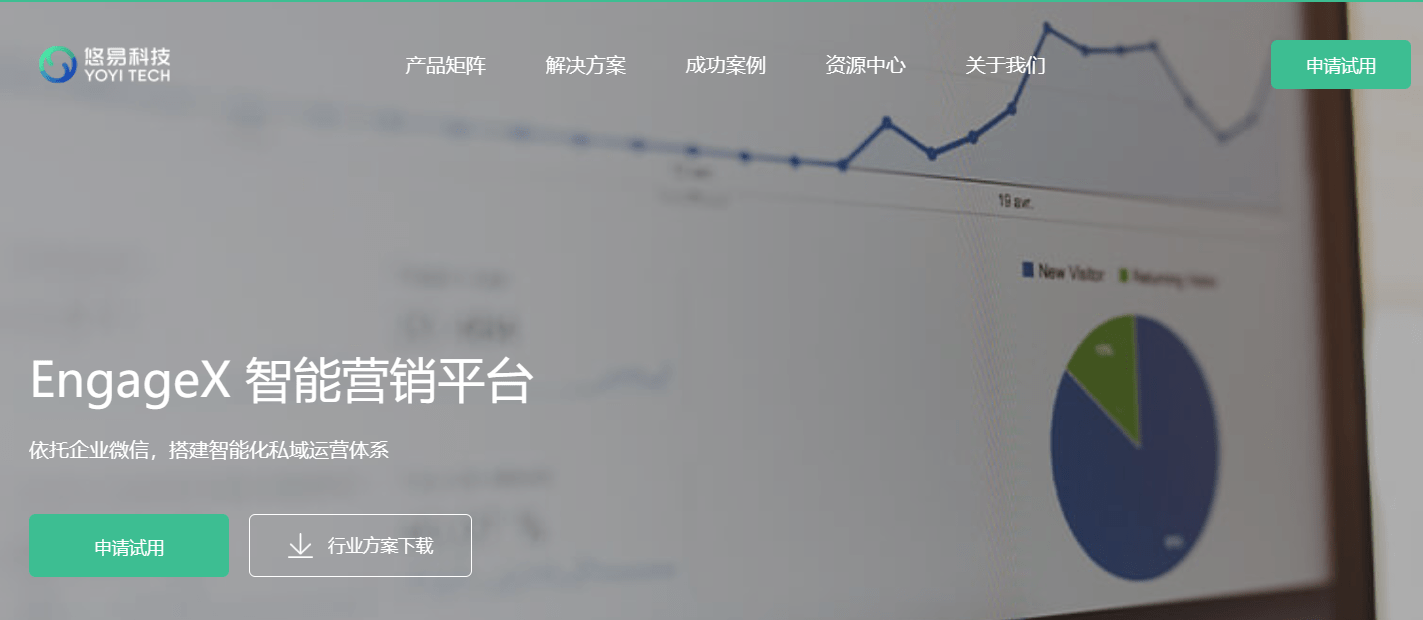This screenshot has width=1423, height=620.
Task: Open the 成功案例 menu
Action: (x=725, y=66)
